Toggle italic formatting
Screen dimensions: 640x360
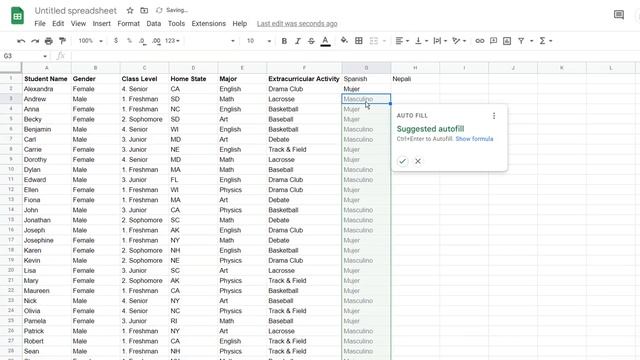click(x=298, y=41)
